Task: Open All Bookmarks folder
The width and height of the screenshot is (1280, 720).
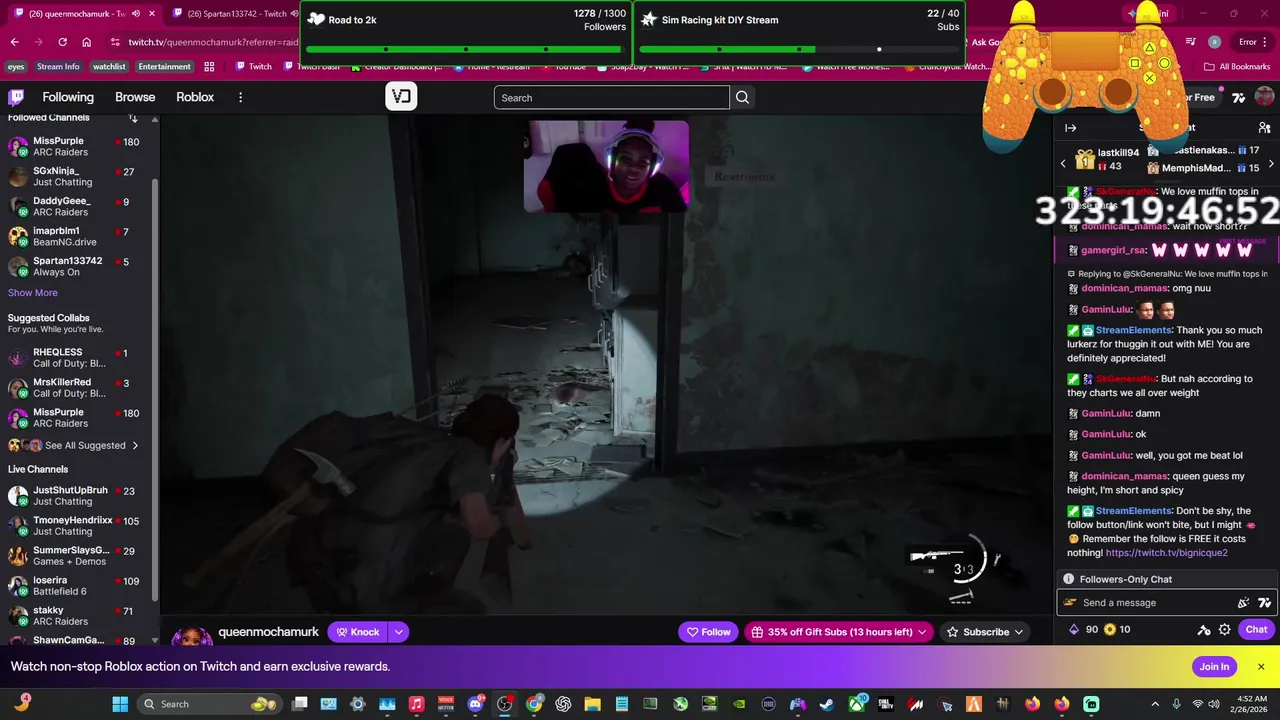Action: (1237, 67)
